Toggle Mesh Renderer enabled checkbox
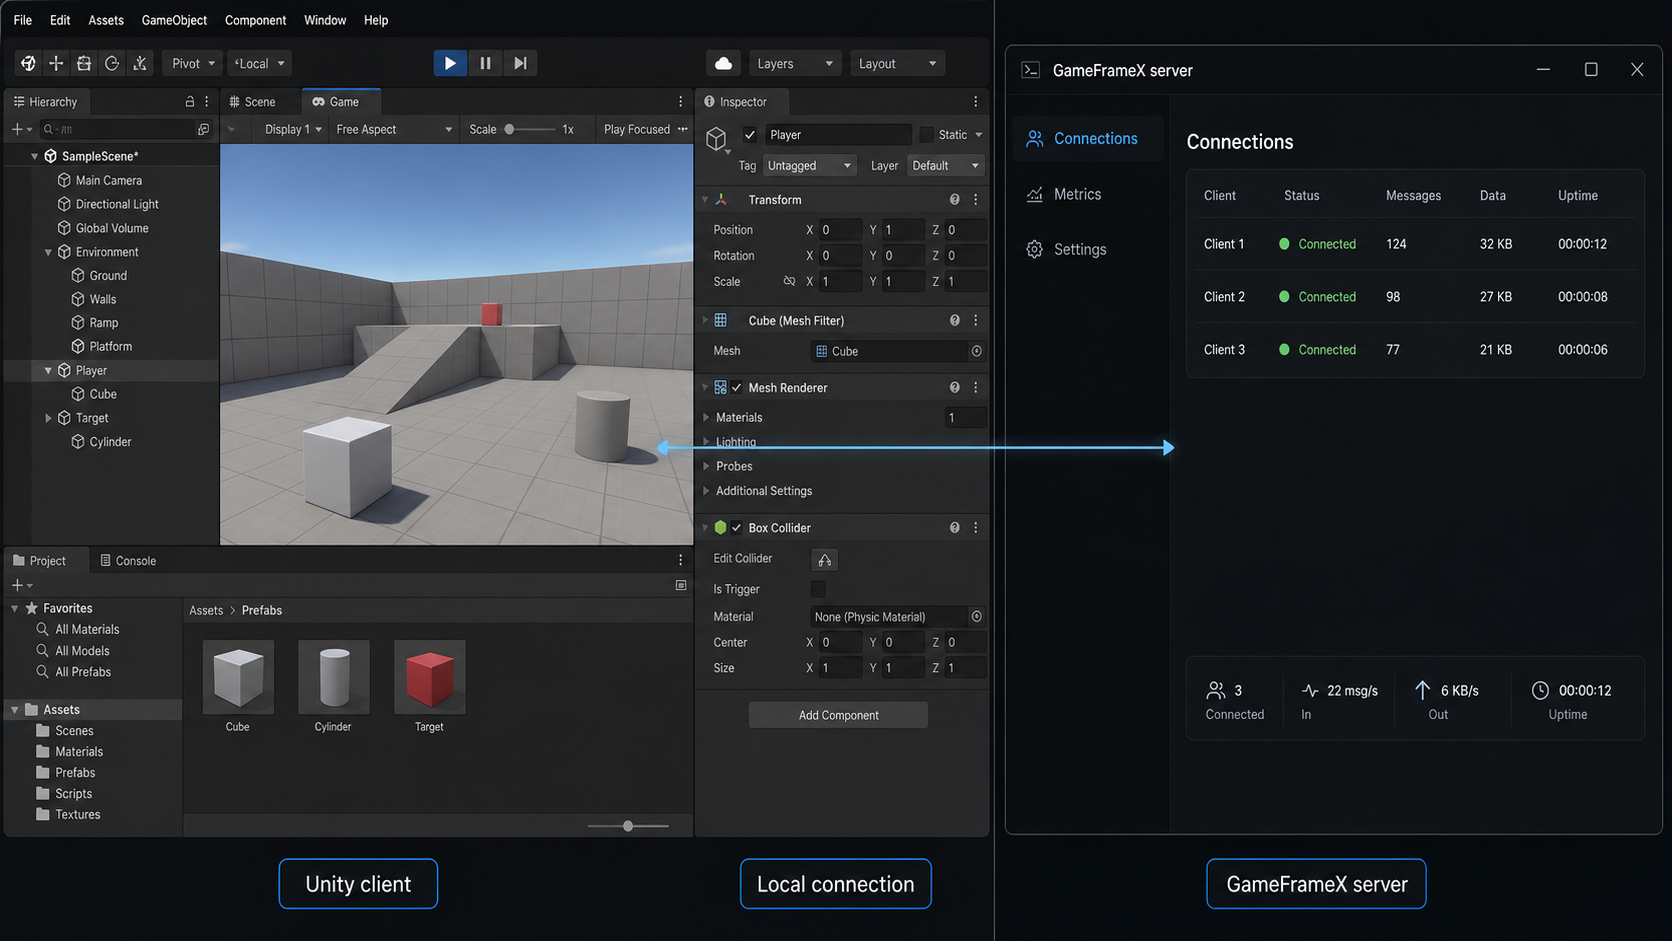 coord(737,388)
